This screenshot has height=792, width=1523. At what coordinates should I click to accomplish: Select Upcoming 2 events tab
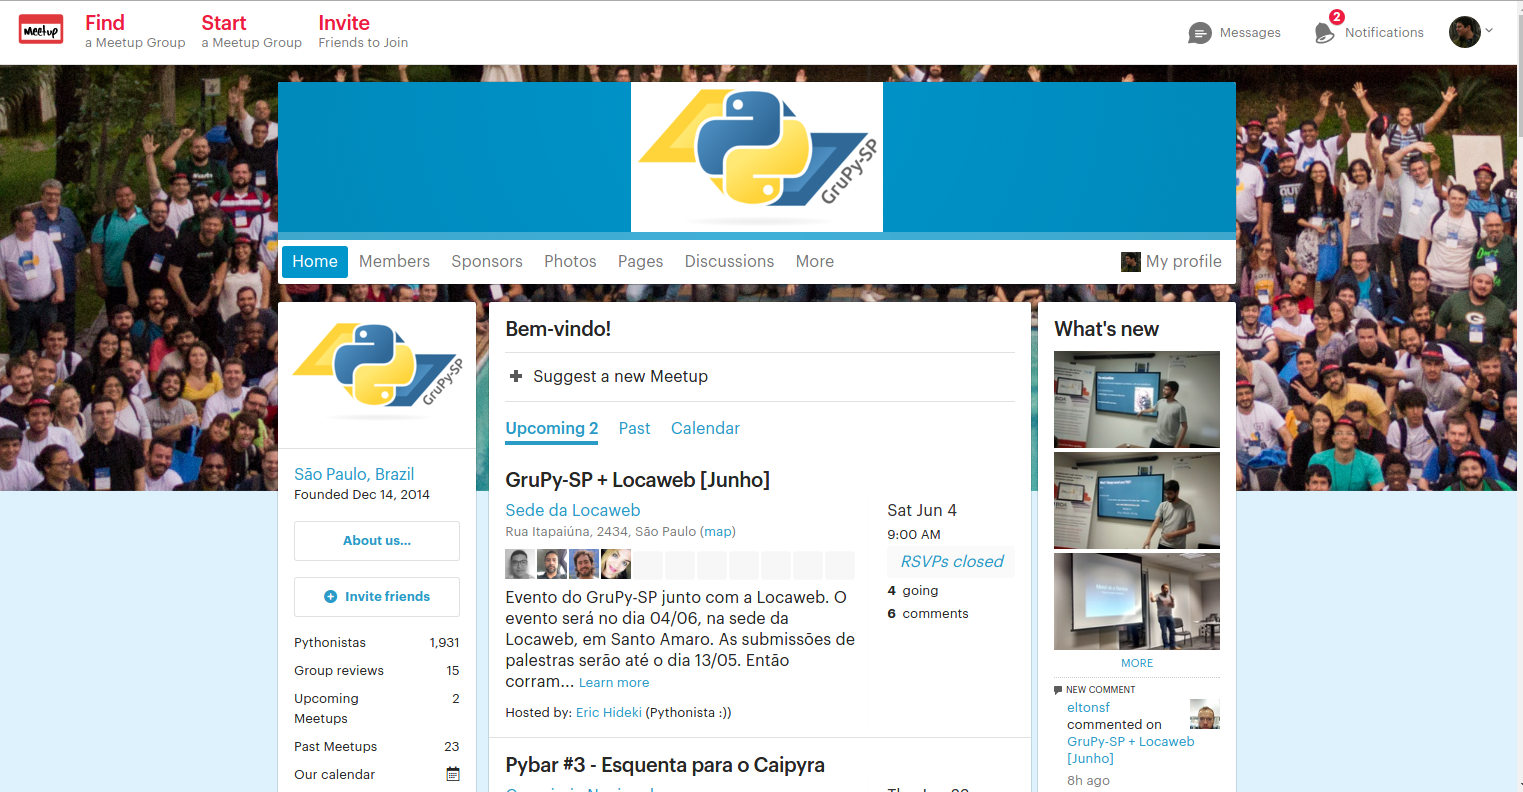pyautogui.click(x=552, y=428)
